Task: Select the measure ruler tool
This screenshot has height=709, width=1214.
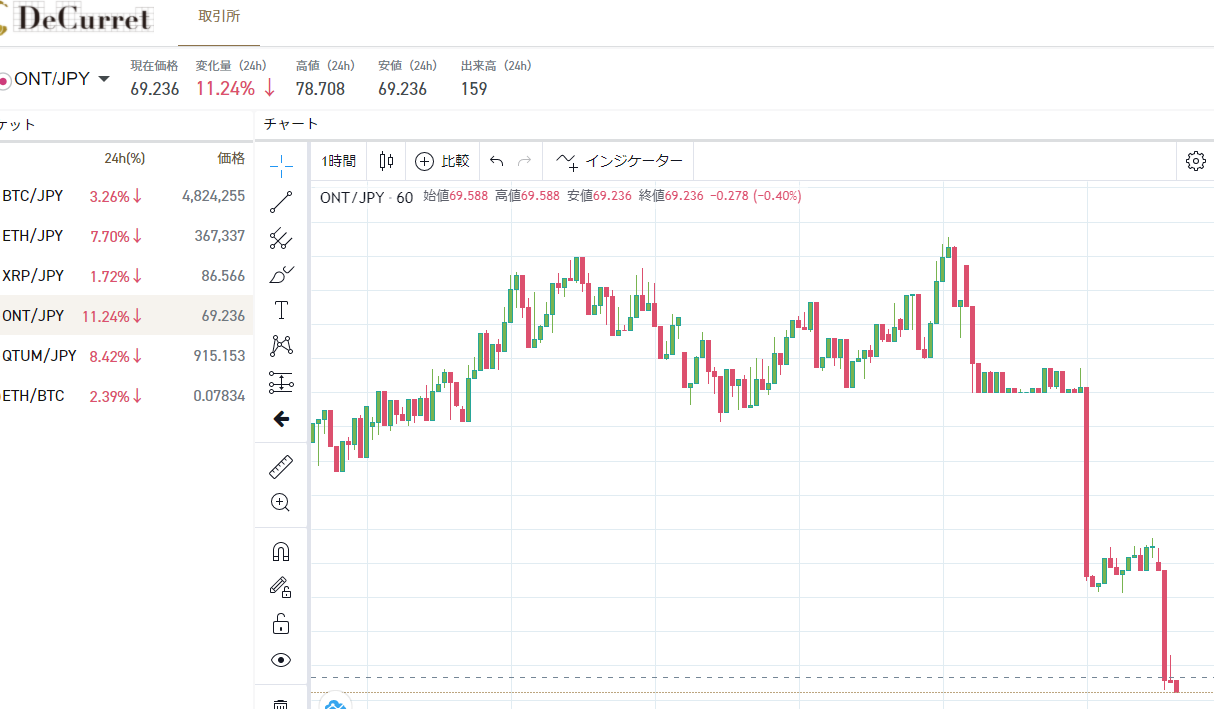Action: tap(281, 467)
